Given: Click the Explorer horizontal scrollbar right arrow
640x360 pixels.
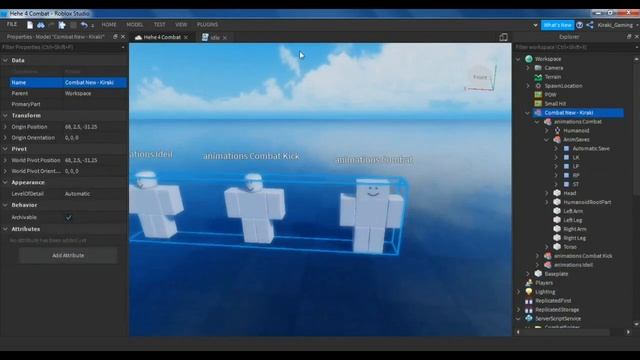Looking at the screenshot, I should pyautogui.click(x=628, y=332).
